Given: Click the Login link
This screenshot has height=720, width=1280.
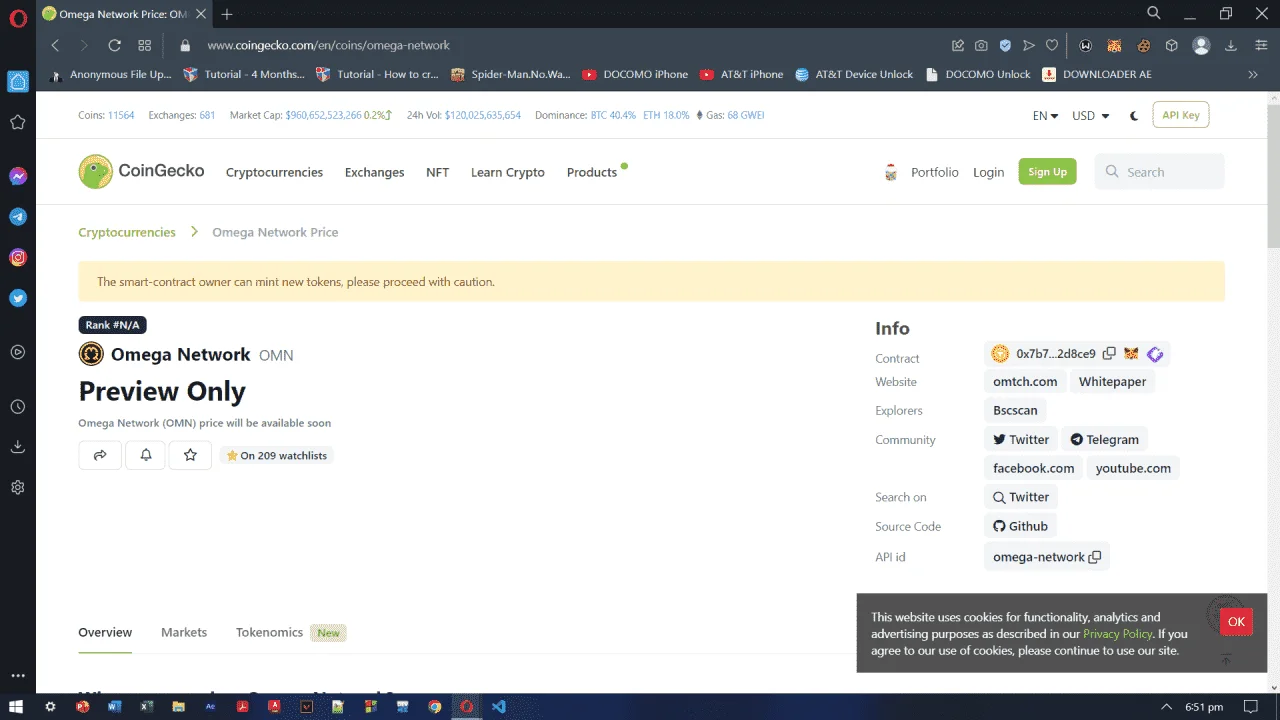Looking at the screenshot, I should coord(988,172).
